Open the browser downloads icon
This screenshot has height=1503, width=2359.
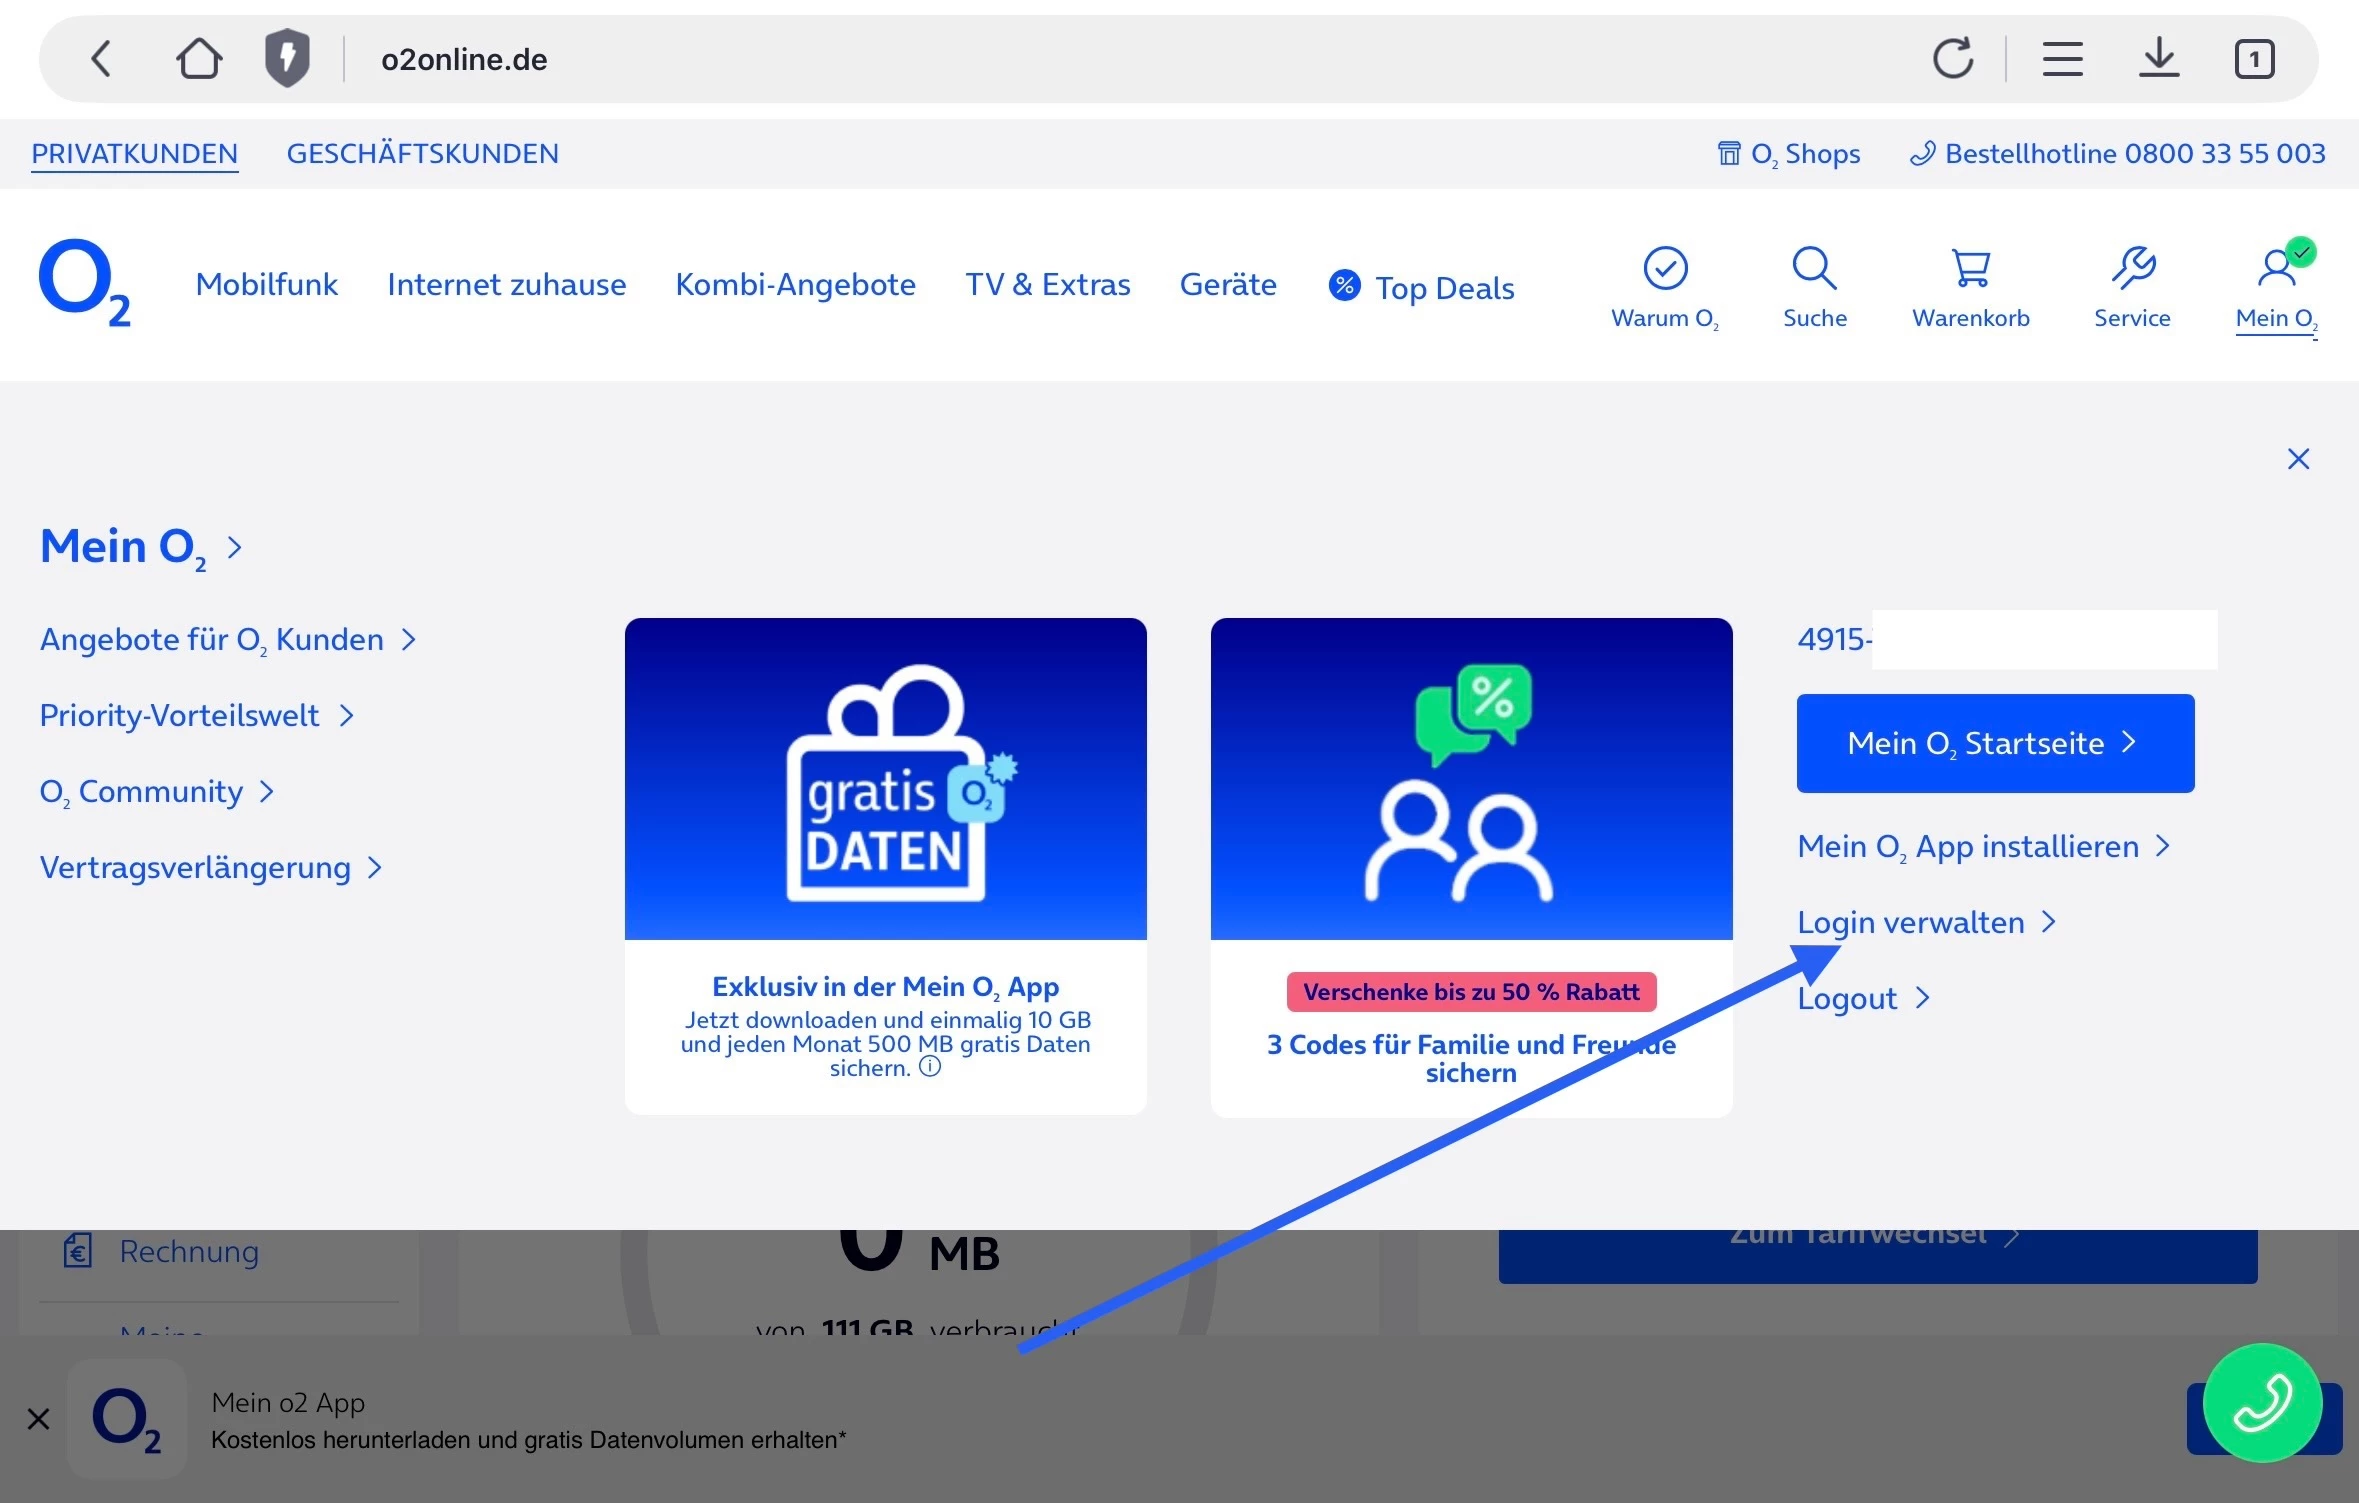2159,59
